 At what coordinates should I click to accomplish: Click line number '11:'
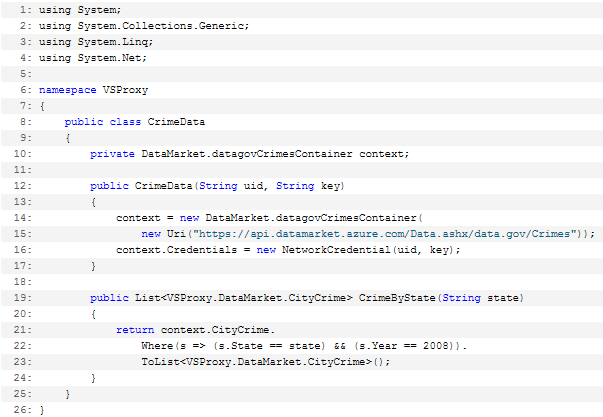23,170
